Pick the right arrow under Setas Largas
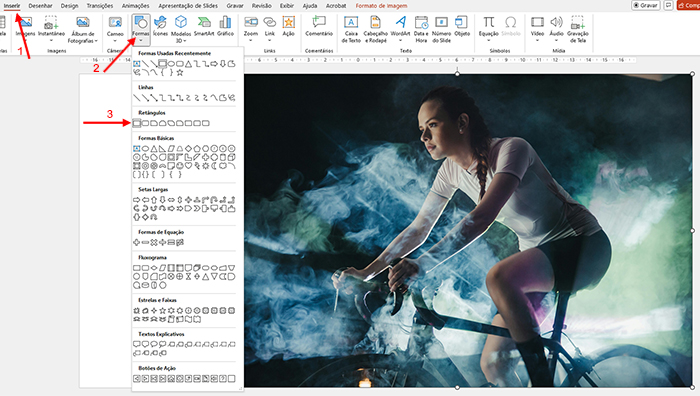700x396 pixels. click(137, 200)
